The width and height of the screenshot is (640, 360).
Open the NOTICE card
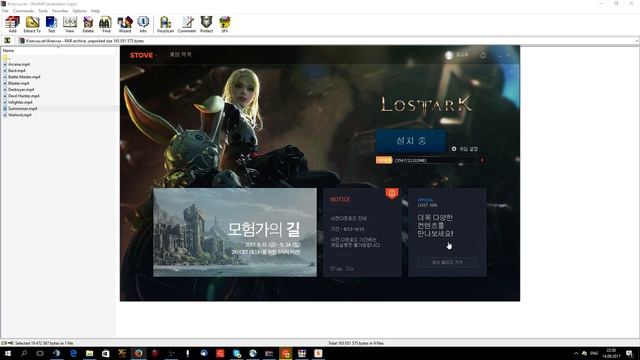point(362,232)
